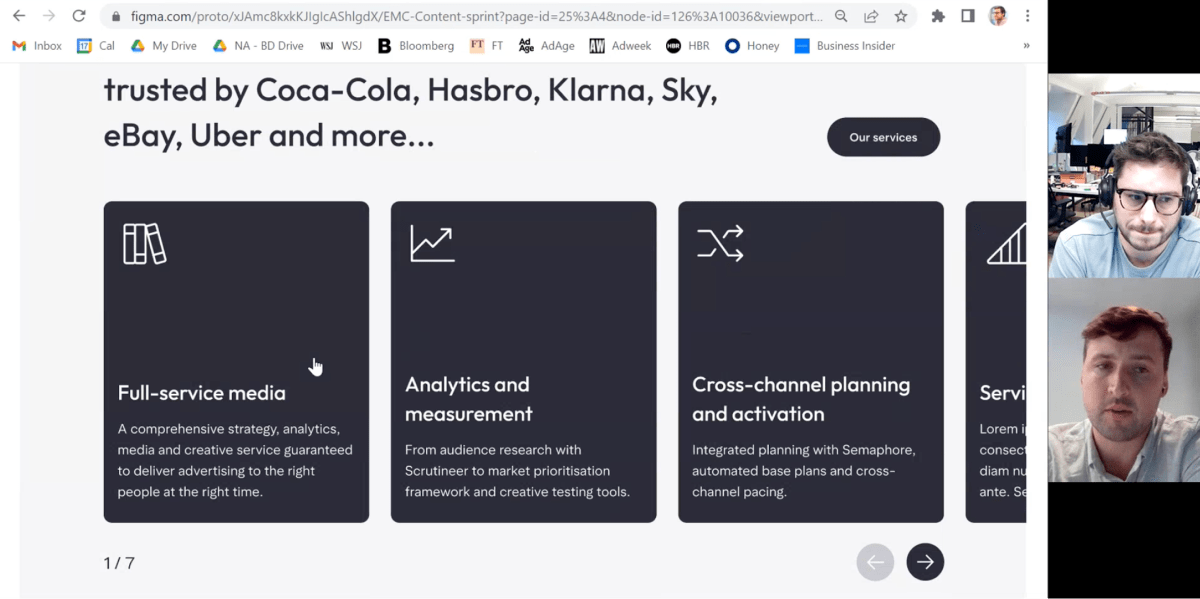Viewport: 1200px width, 599px height.
Task: Toggle the browser side panel icon
Action: (968, 16)
